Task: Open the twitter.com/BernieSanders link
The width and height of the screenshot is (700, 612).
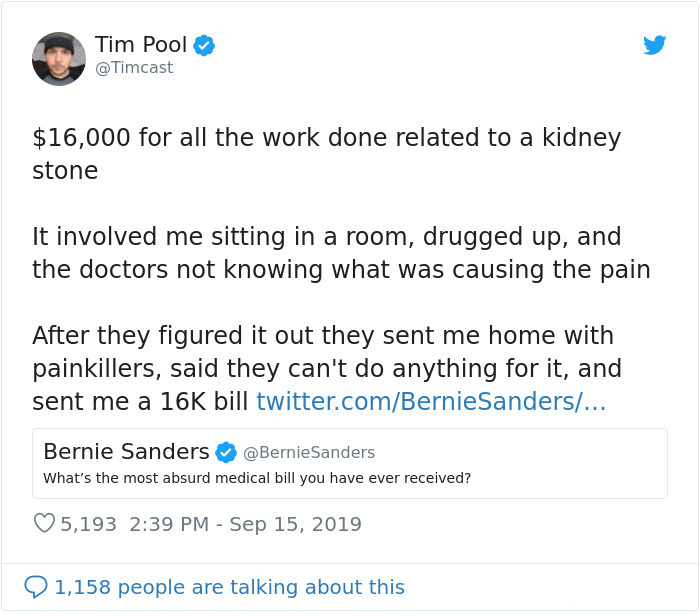Action: pyautogui.click(x=431, y=401)
